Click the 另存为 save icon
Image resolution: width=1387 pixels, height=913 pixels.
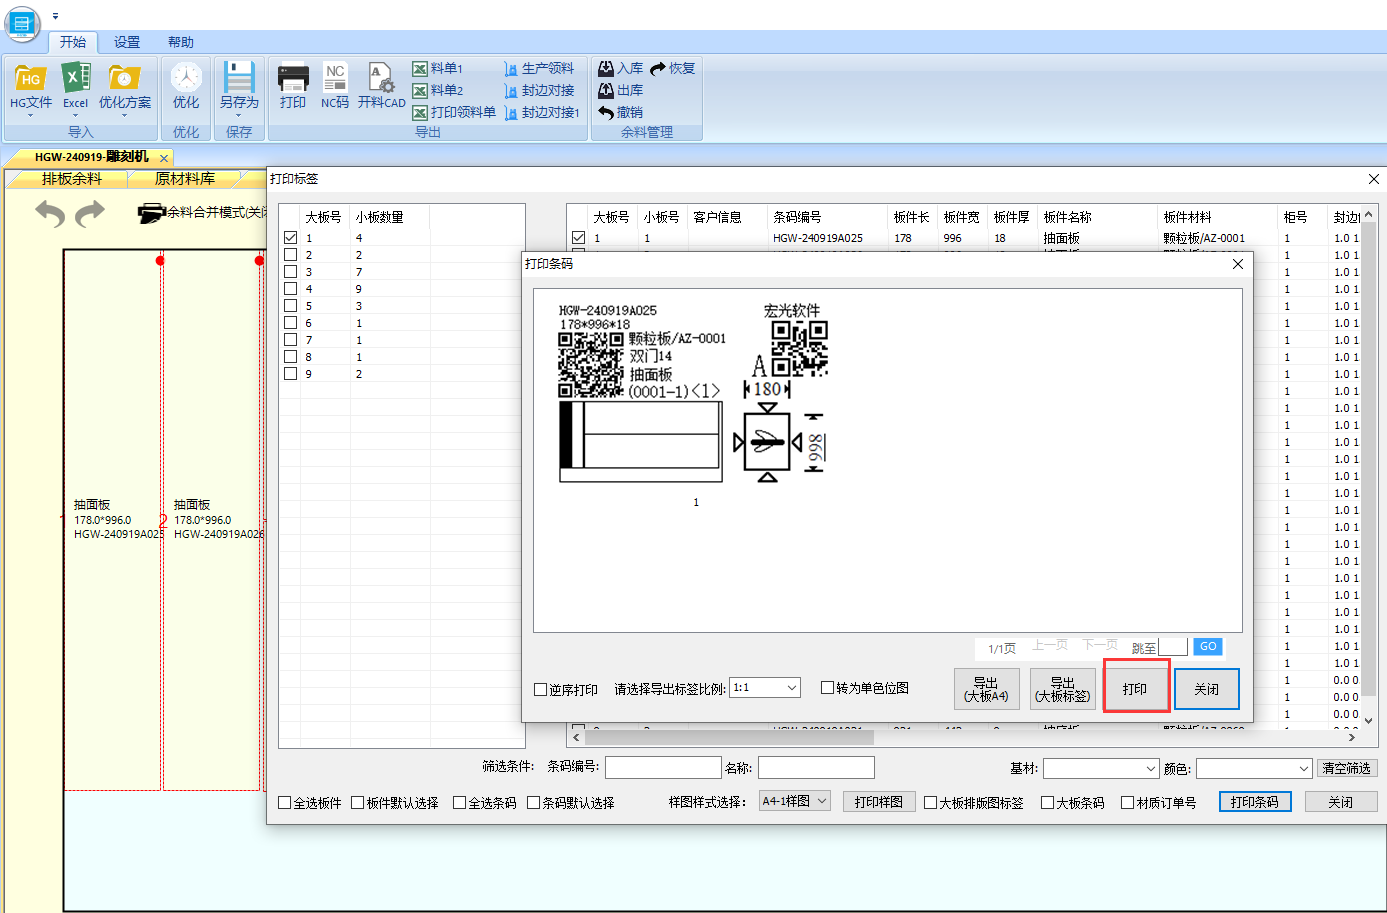[x=239, y=78]
